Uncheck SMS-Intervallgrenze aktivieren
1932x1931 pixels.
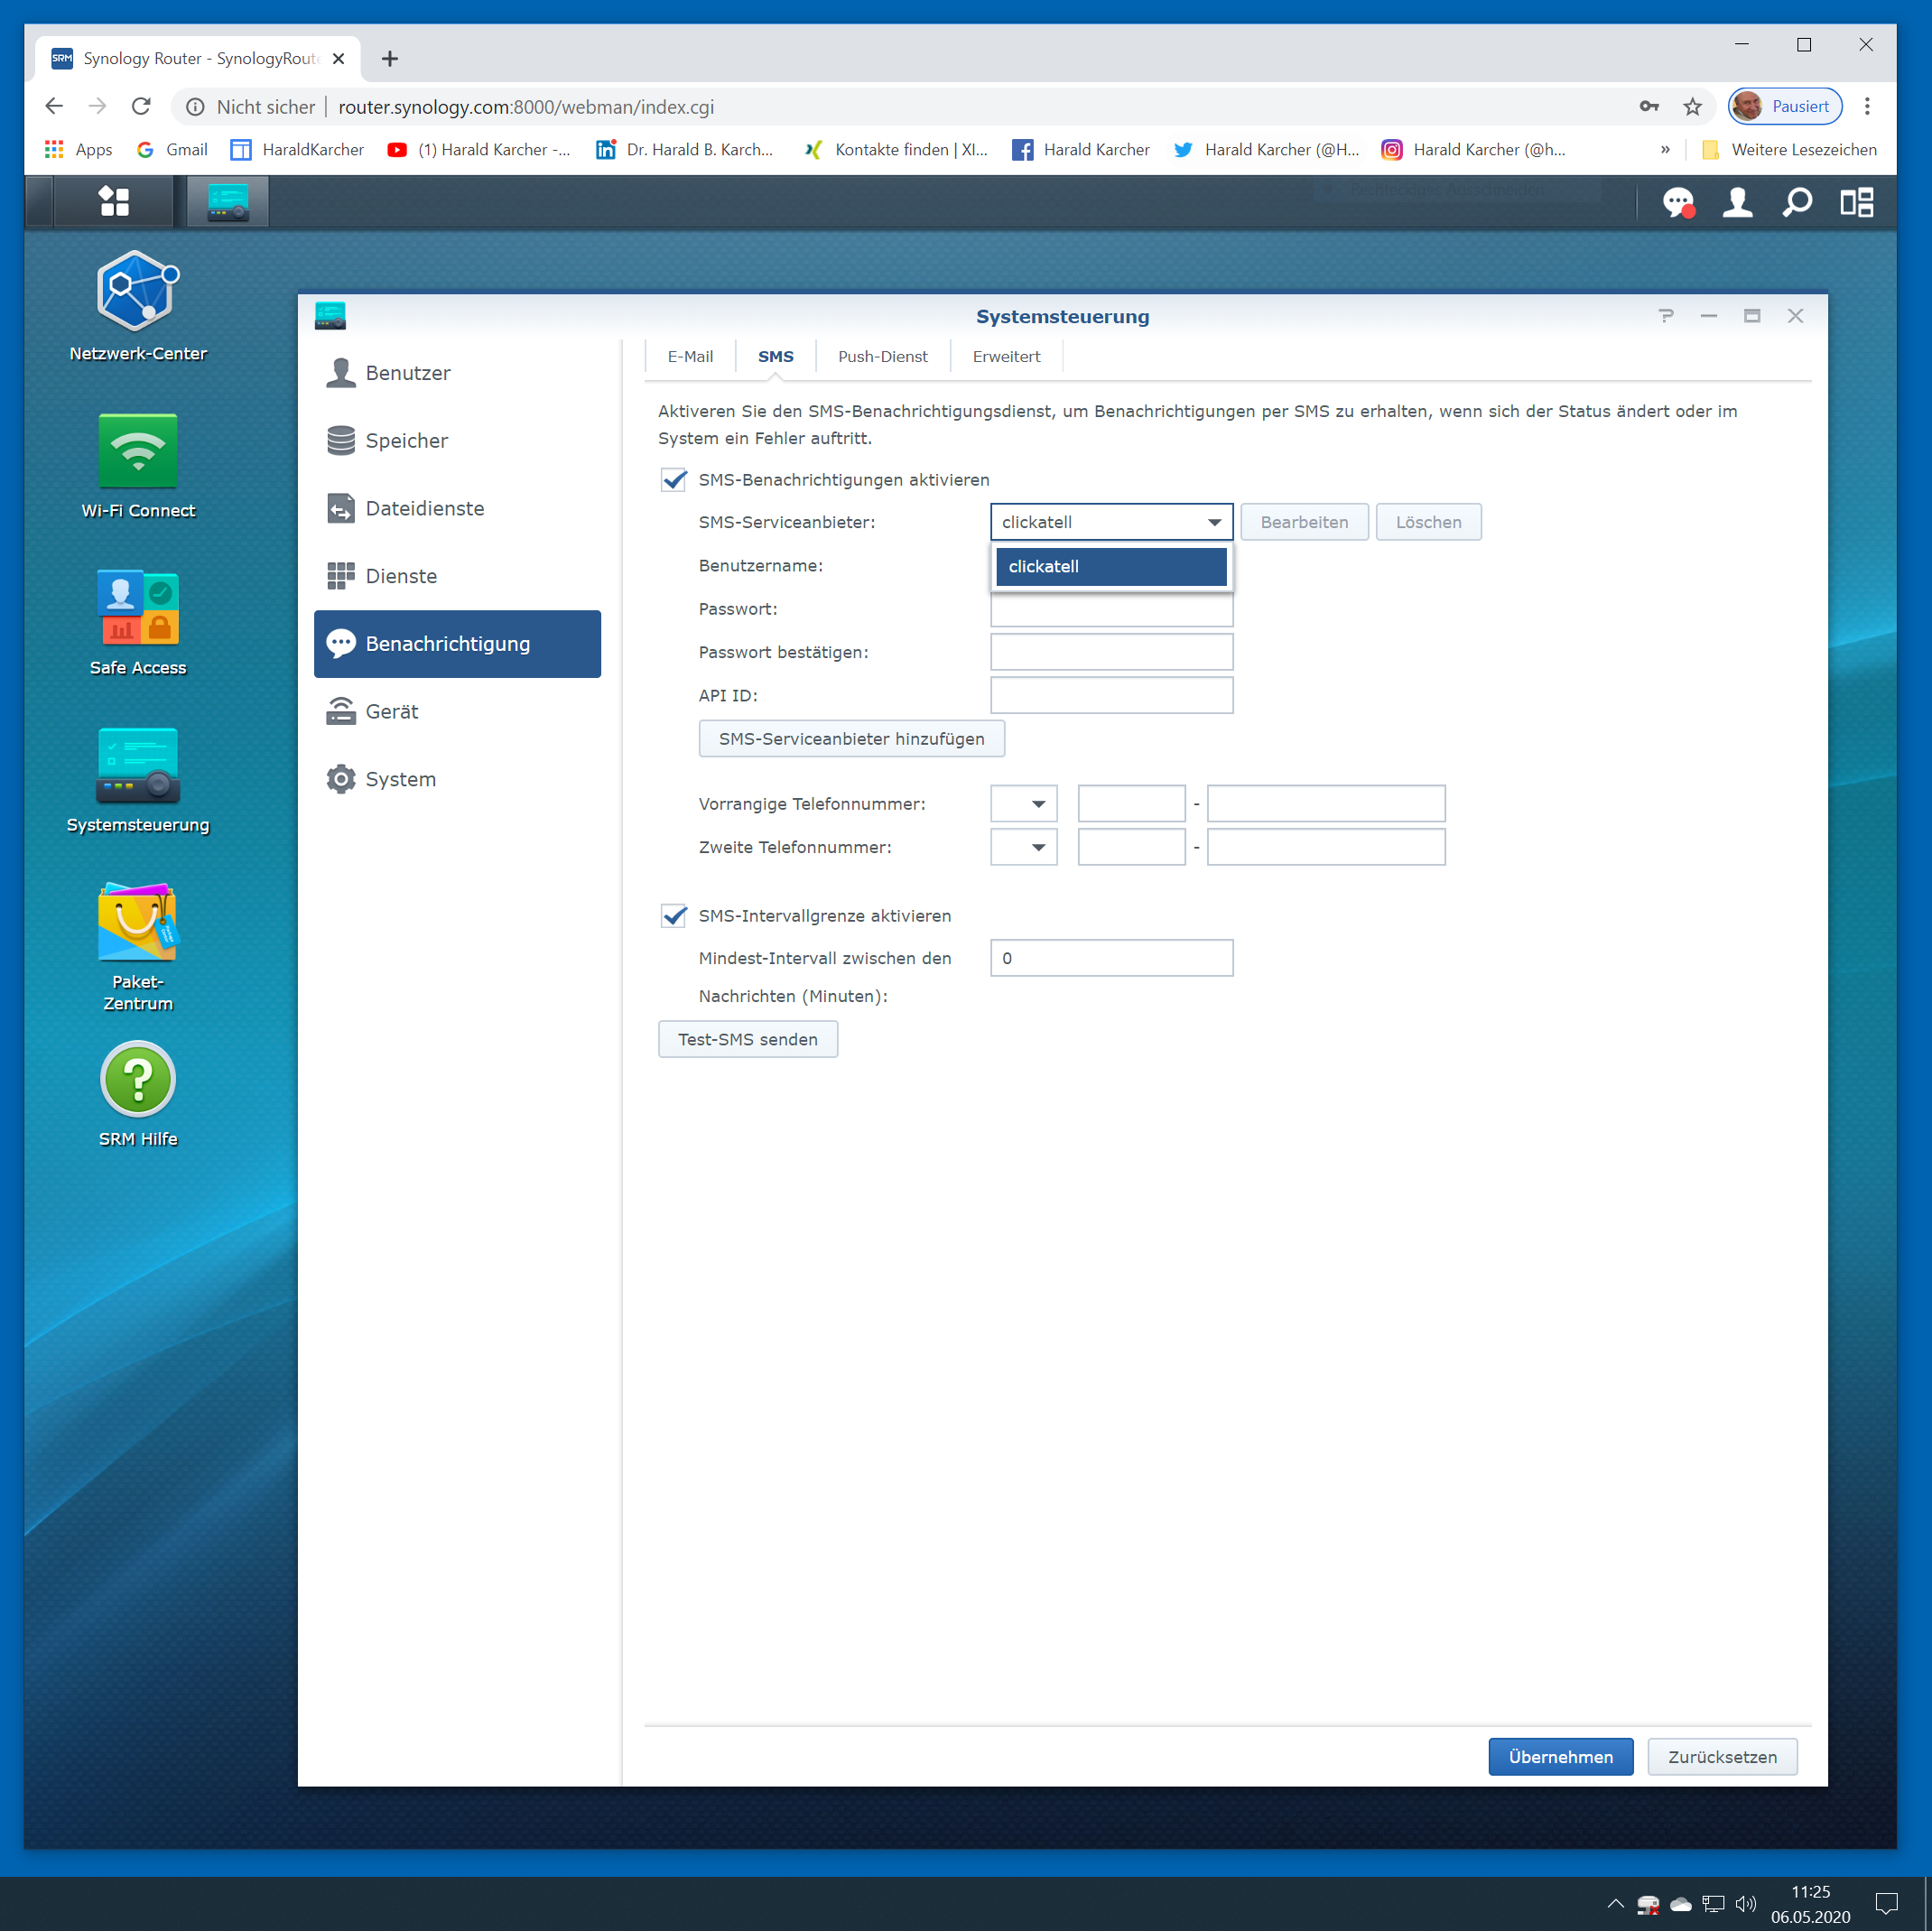pos(674,916)
